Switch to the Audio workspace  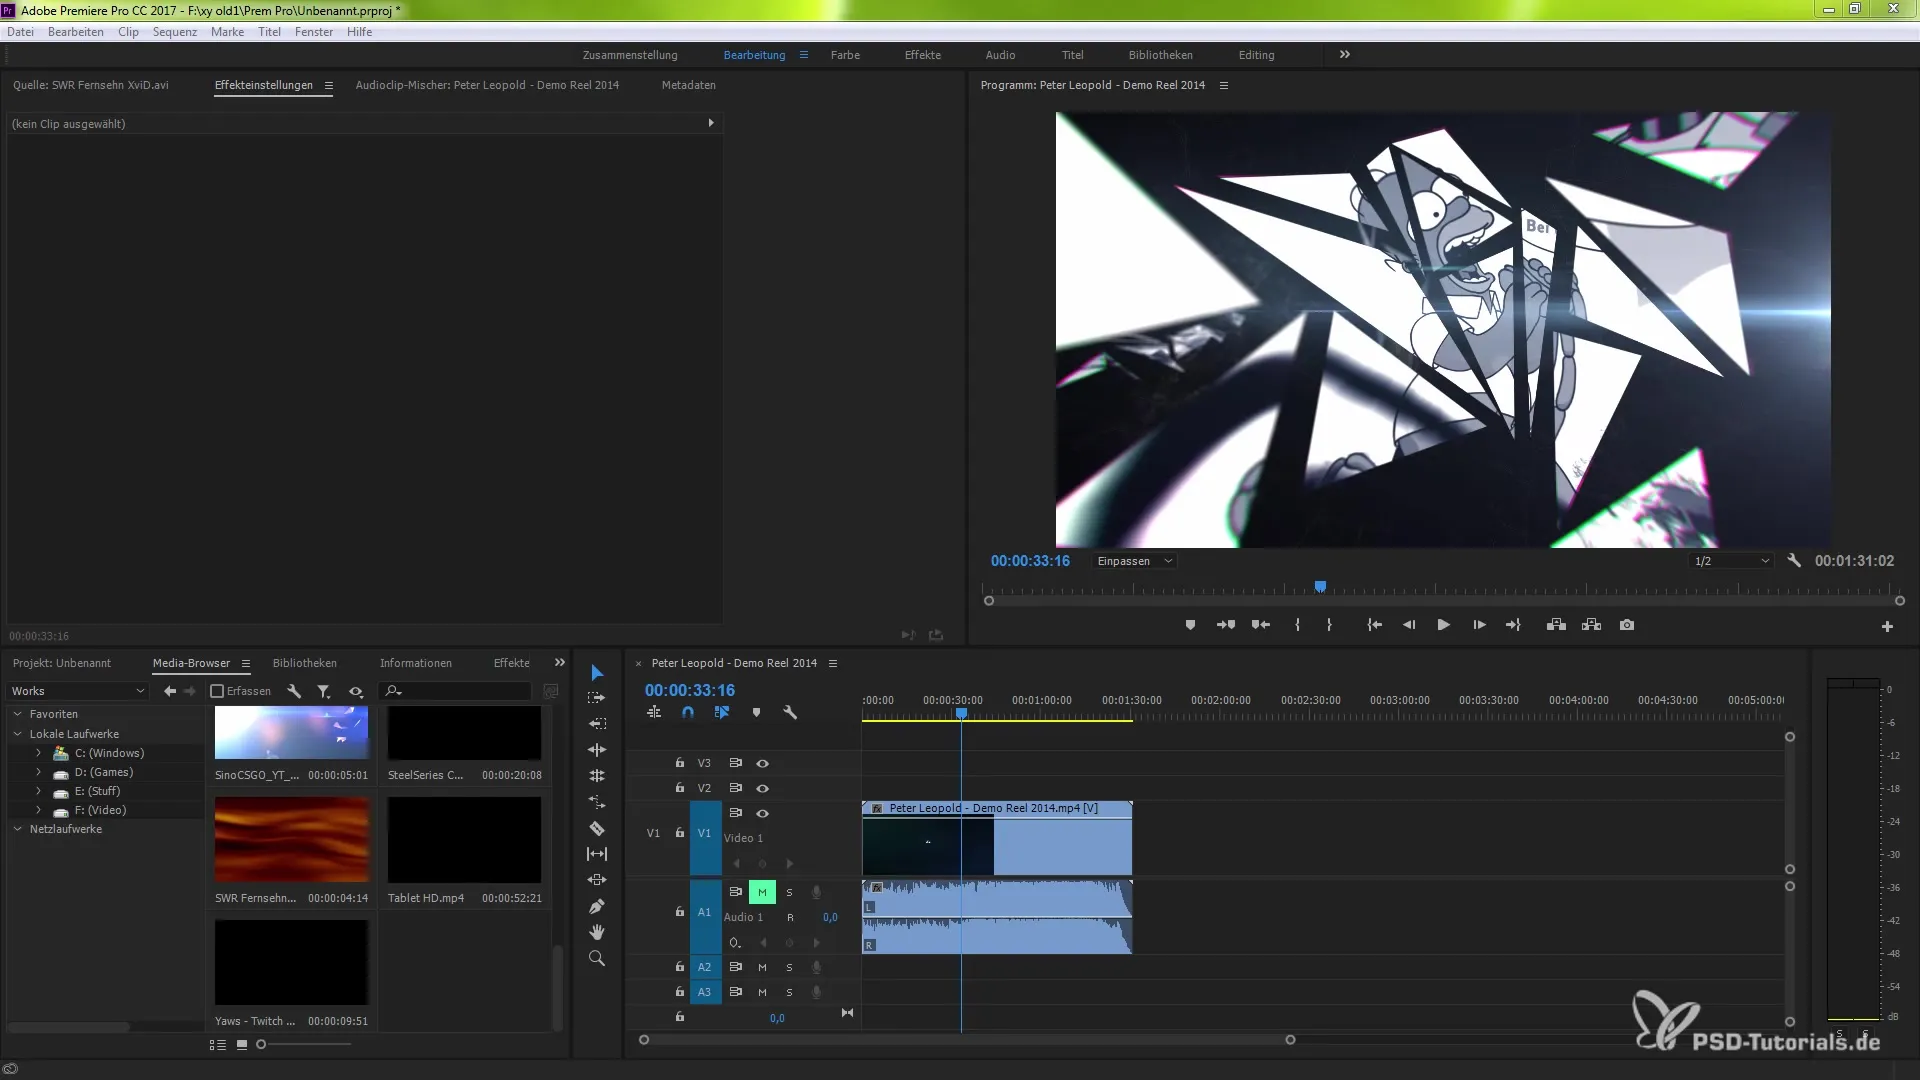[1000, 55]
